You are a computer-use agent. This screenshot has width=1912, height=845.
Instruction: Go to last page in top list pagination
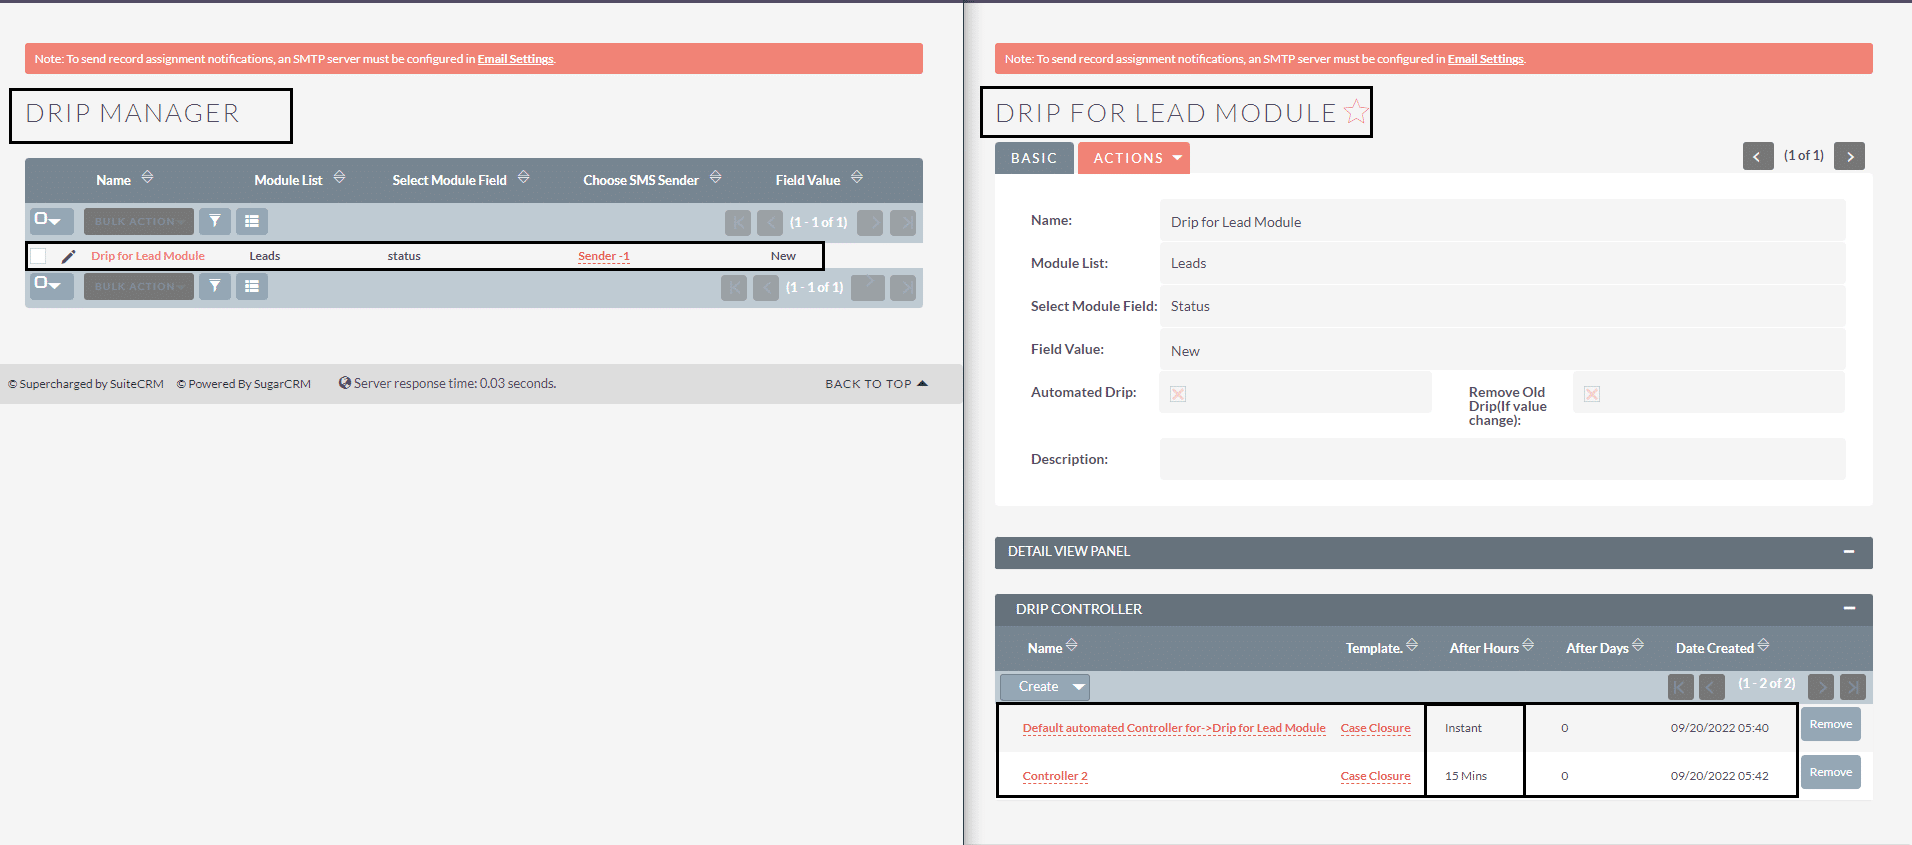coord(903,222)
